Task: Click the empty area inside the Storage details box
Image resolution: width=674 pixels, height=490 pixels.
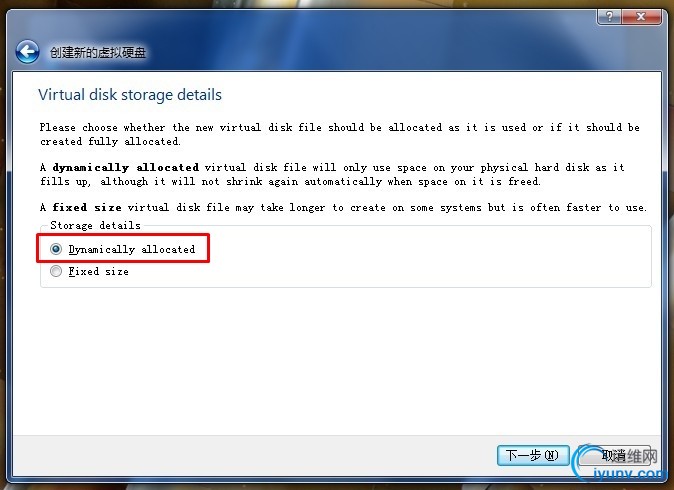Action: [x=430, y=260]
